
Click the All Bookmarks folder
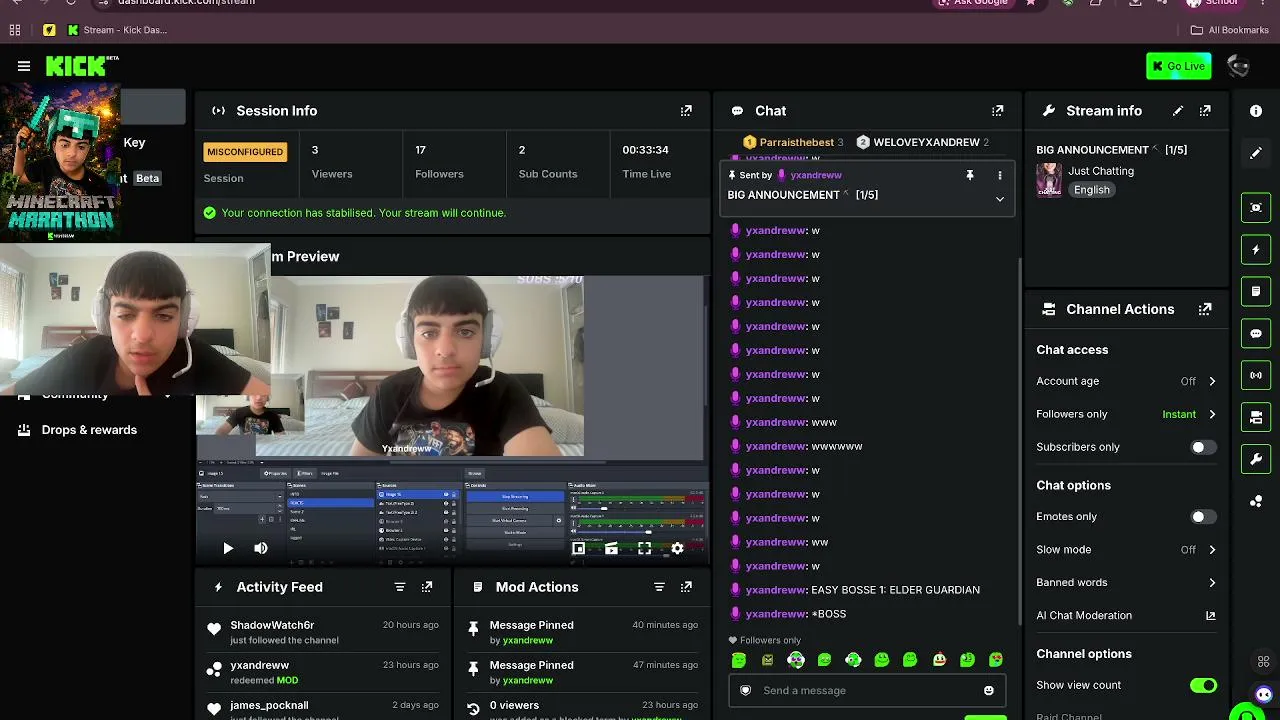coord(1231,30)
